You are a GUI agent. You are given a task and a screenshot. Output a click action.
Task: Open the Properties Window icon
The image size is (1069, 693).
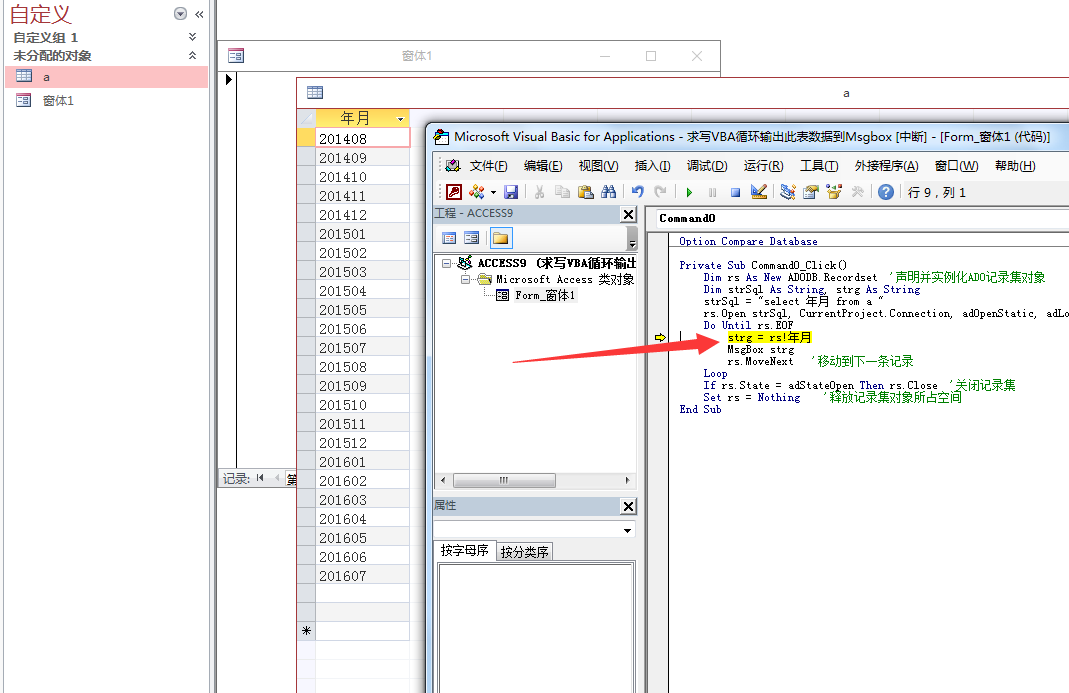pyautogui.click(x=811, y=192)
